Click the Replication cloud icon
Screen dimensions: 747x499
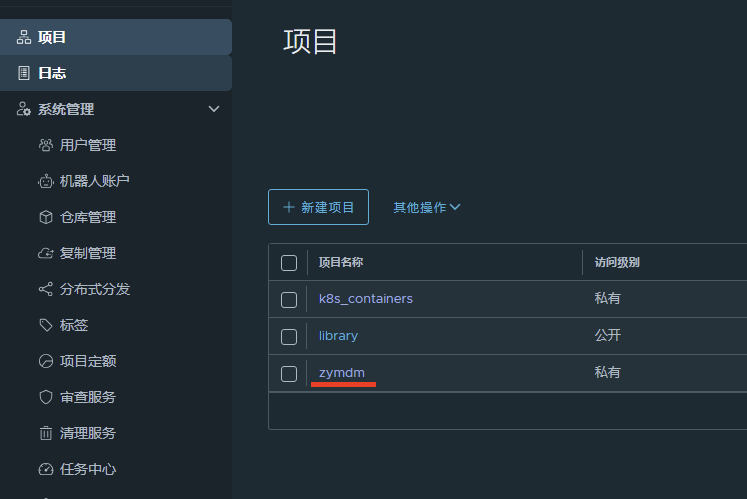[45, 253]
